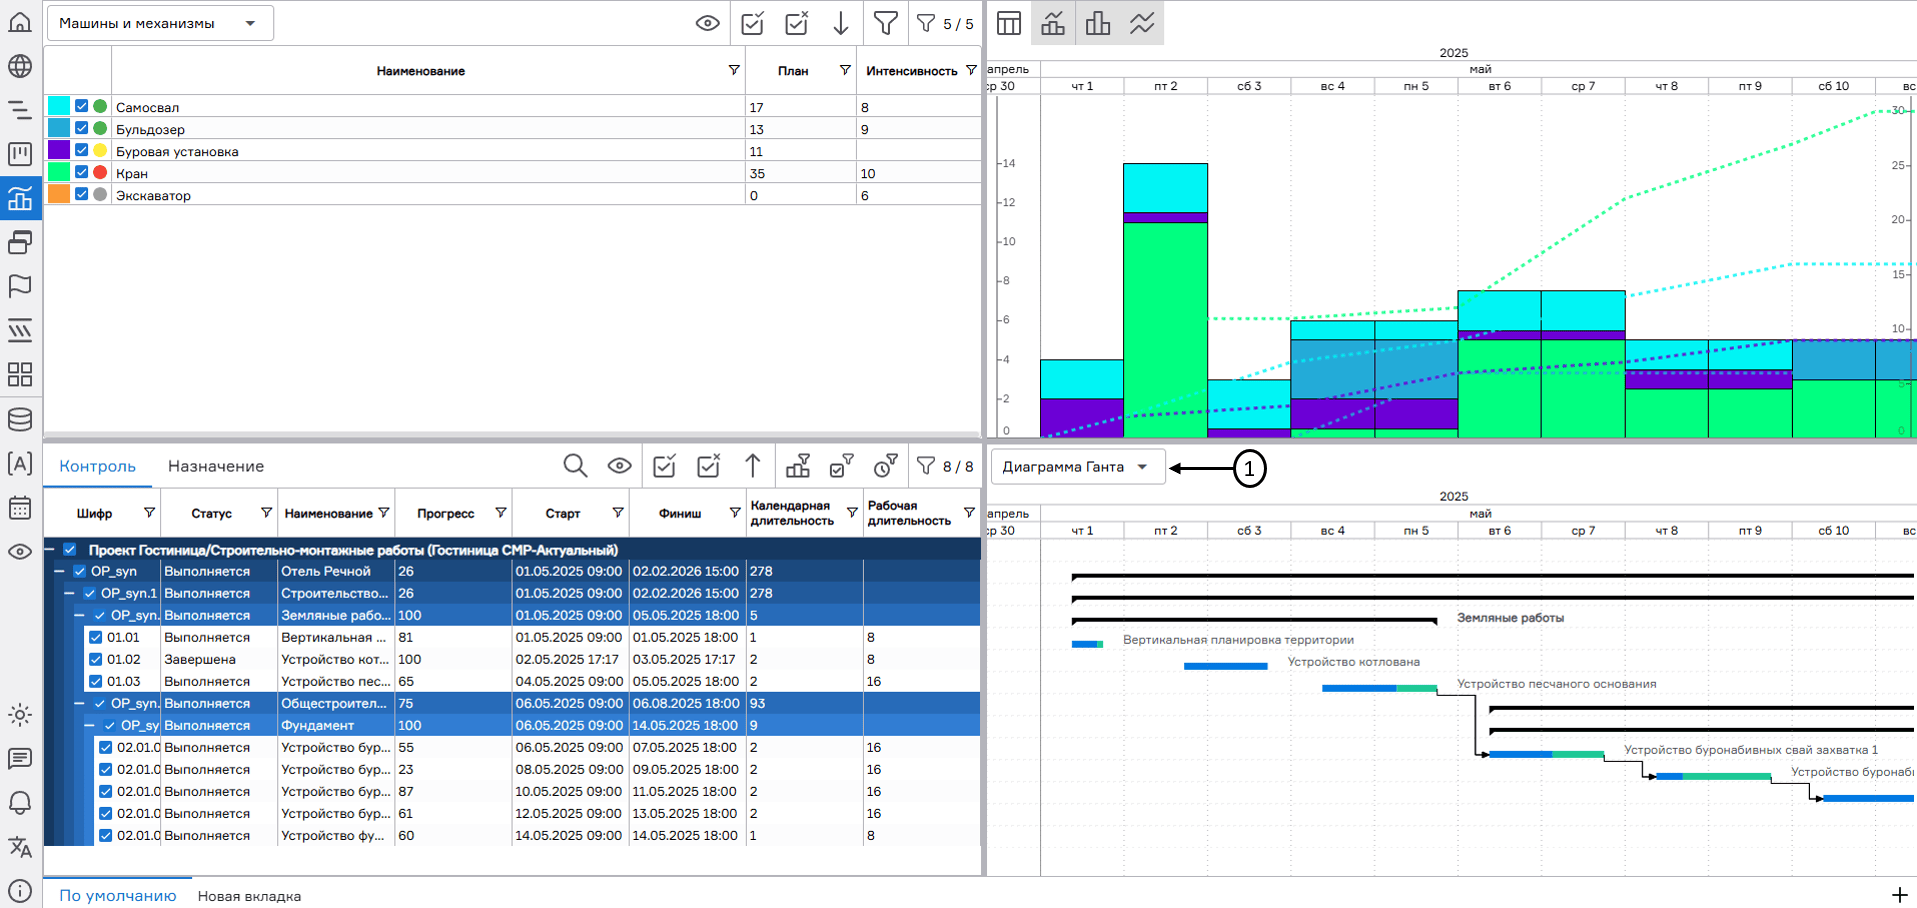
Task: Switch to table view above the chart
Action: click(x=1009, y=23)
